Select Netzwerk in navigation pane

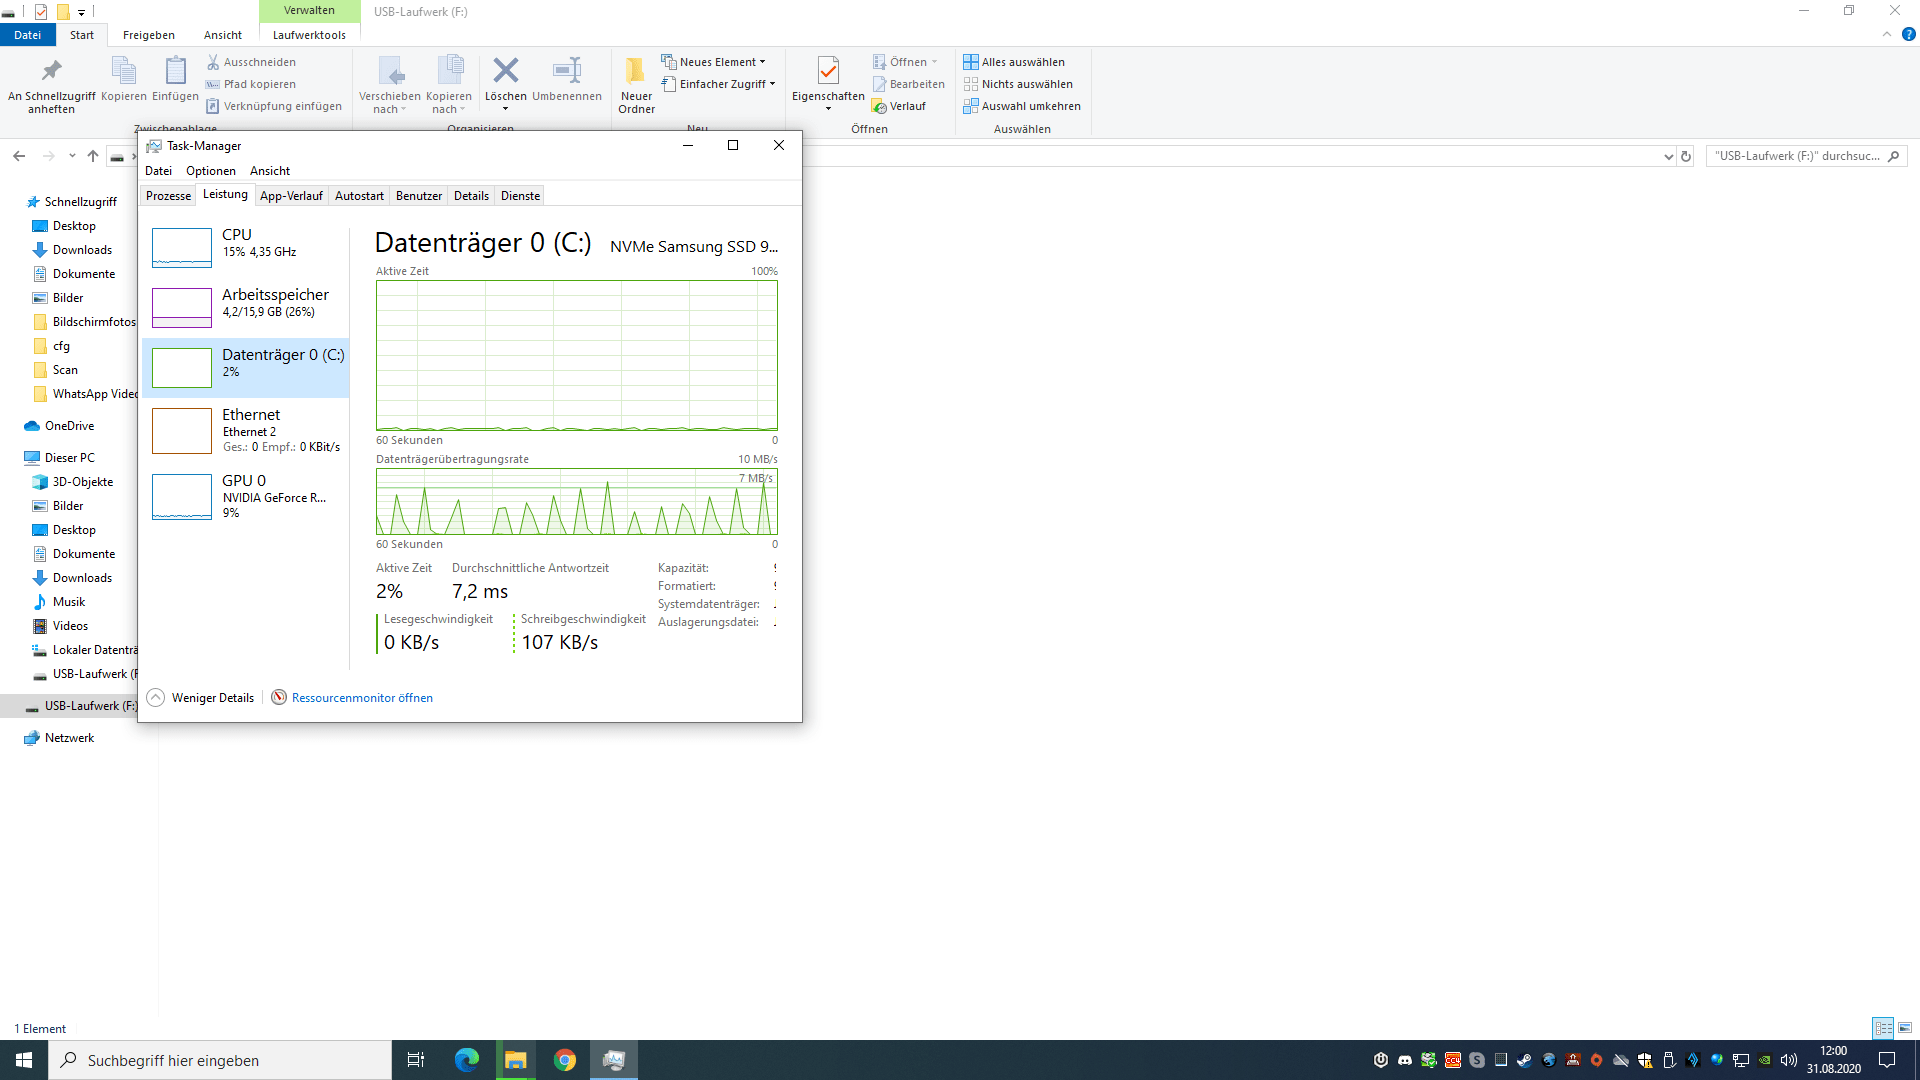point(69,738)
